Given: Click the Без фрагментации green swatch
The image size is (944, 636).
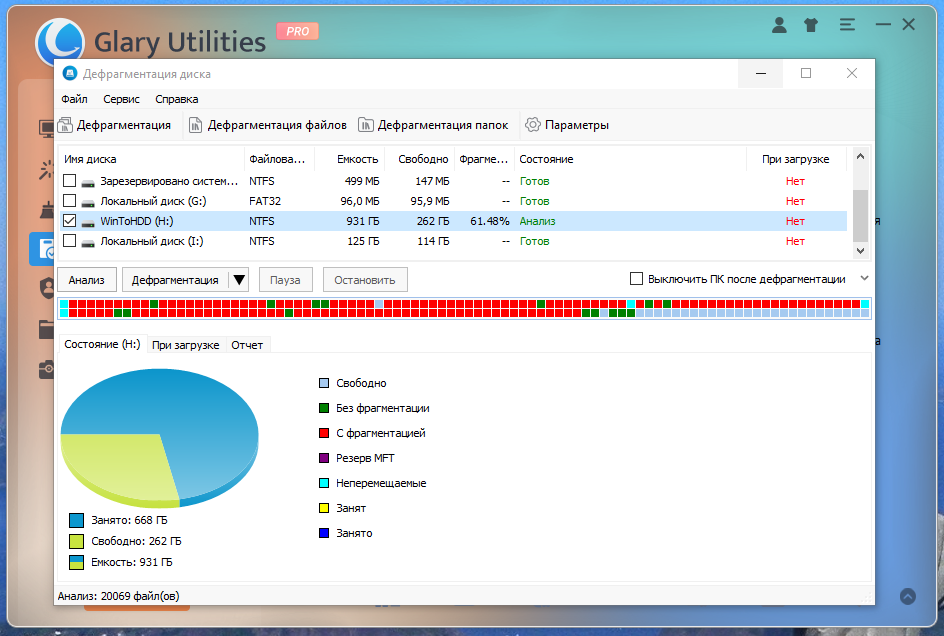Looking at the screenshot, I should pos(324,408).
